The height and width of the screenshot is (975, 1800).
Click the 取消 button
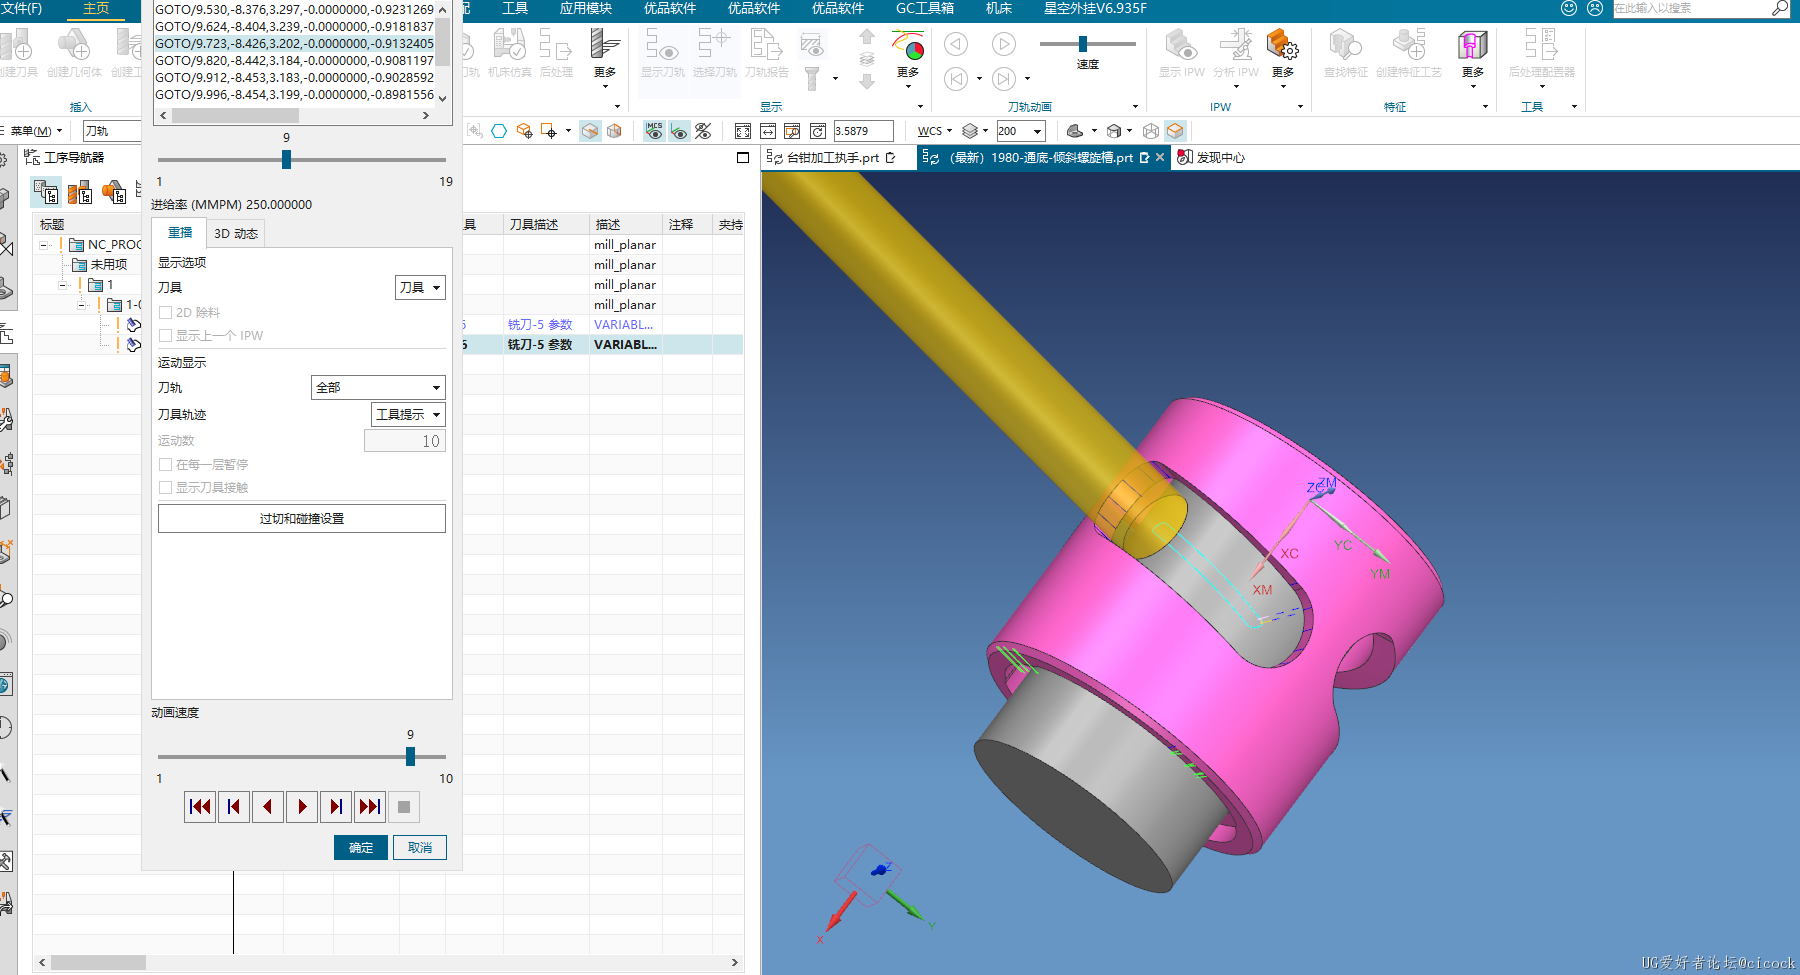click(420, 848)
